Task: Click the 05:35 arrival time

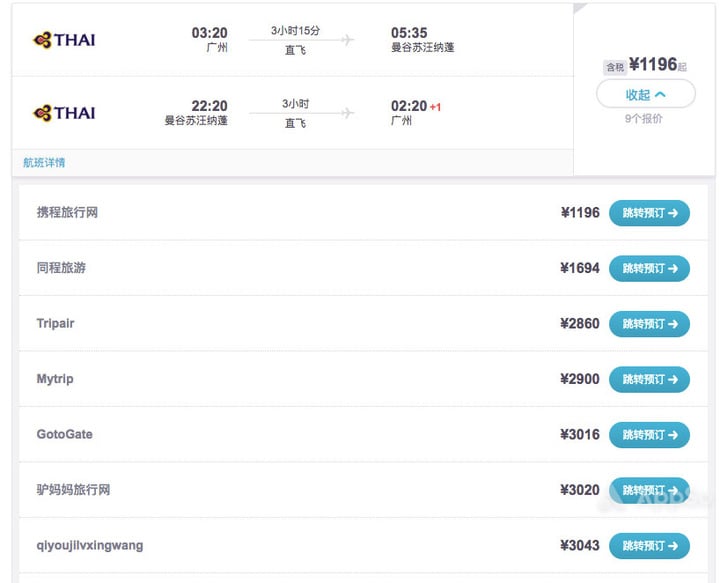Action: point(409,33)
